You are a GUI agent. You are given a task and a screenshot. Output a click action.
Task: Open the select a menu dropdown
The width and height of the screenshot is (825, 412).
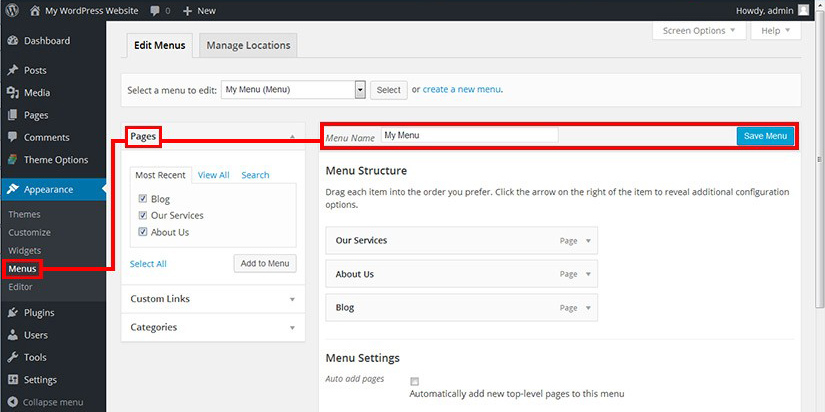(360, 90)
